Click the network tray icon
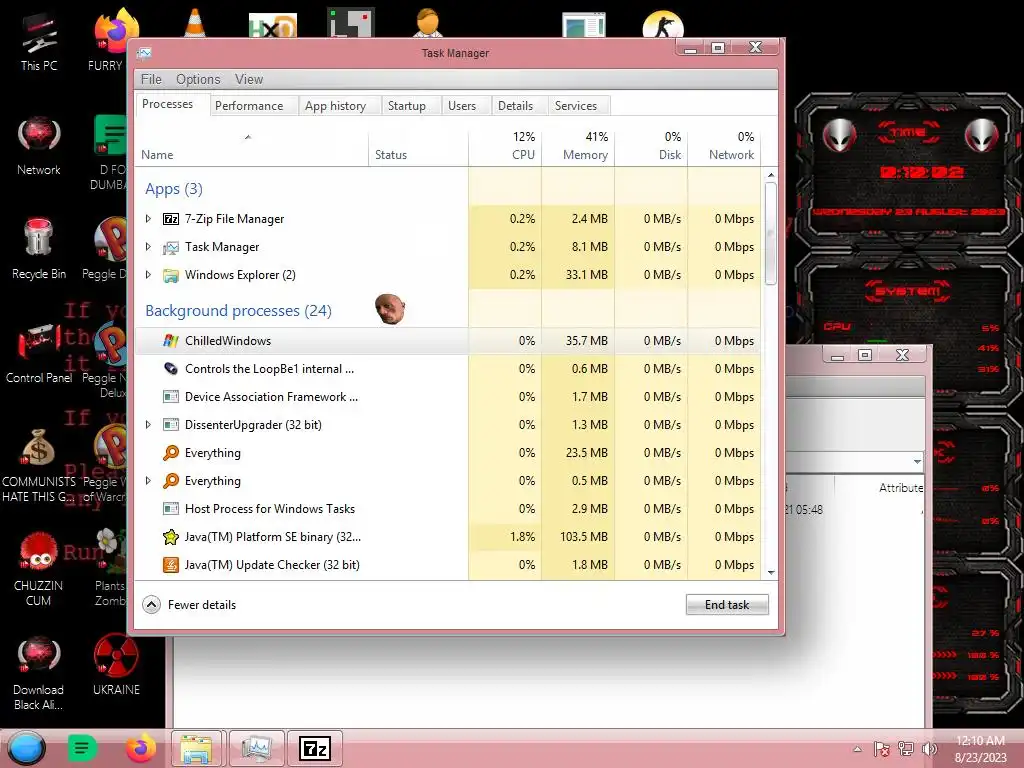Viewport: 1024px width, 768px height. (x=906, y=749)
